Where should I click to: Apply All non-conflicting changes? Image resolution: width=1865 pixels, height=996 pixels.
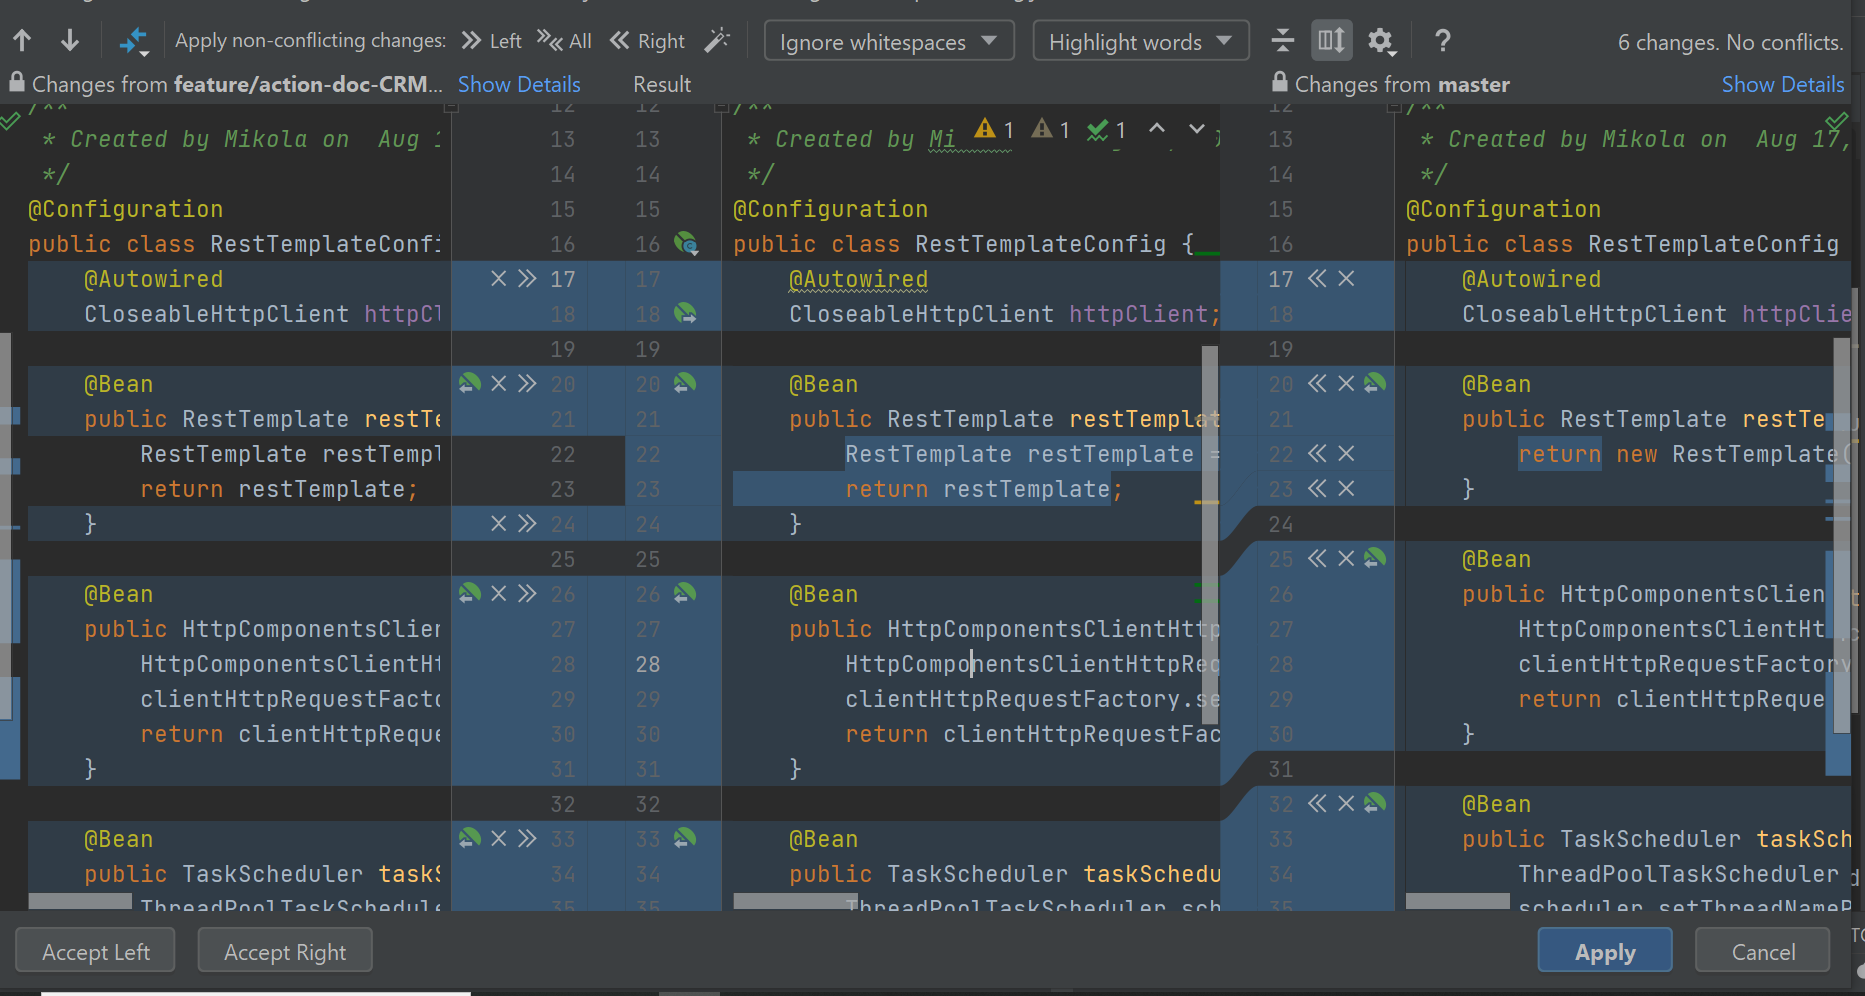click(563, 40)
